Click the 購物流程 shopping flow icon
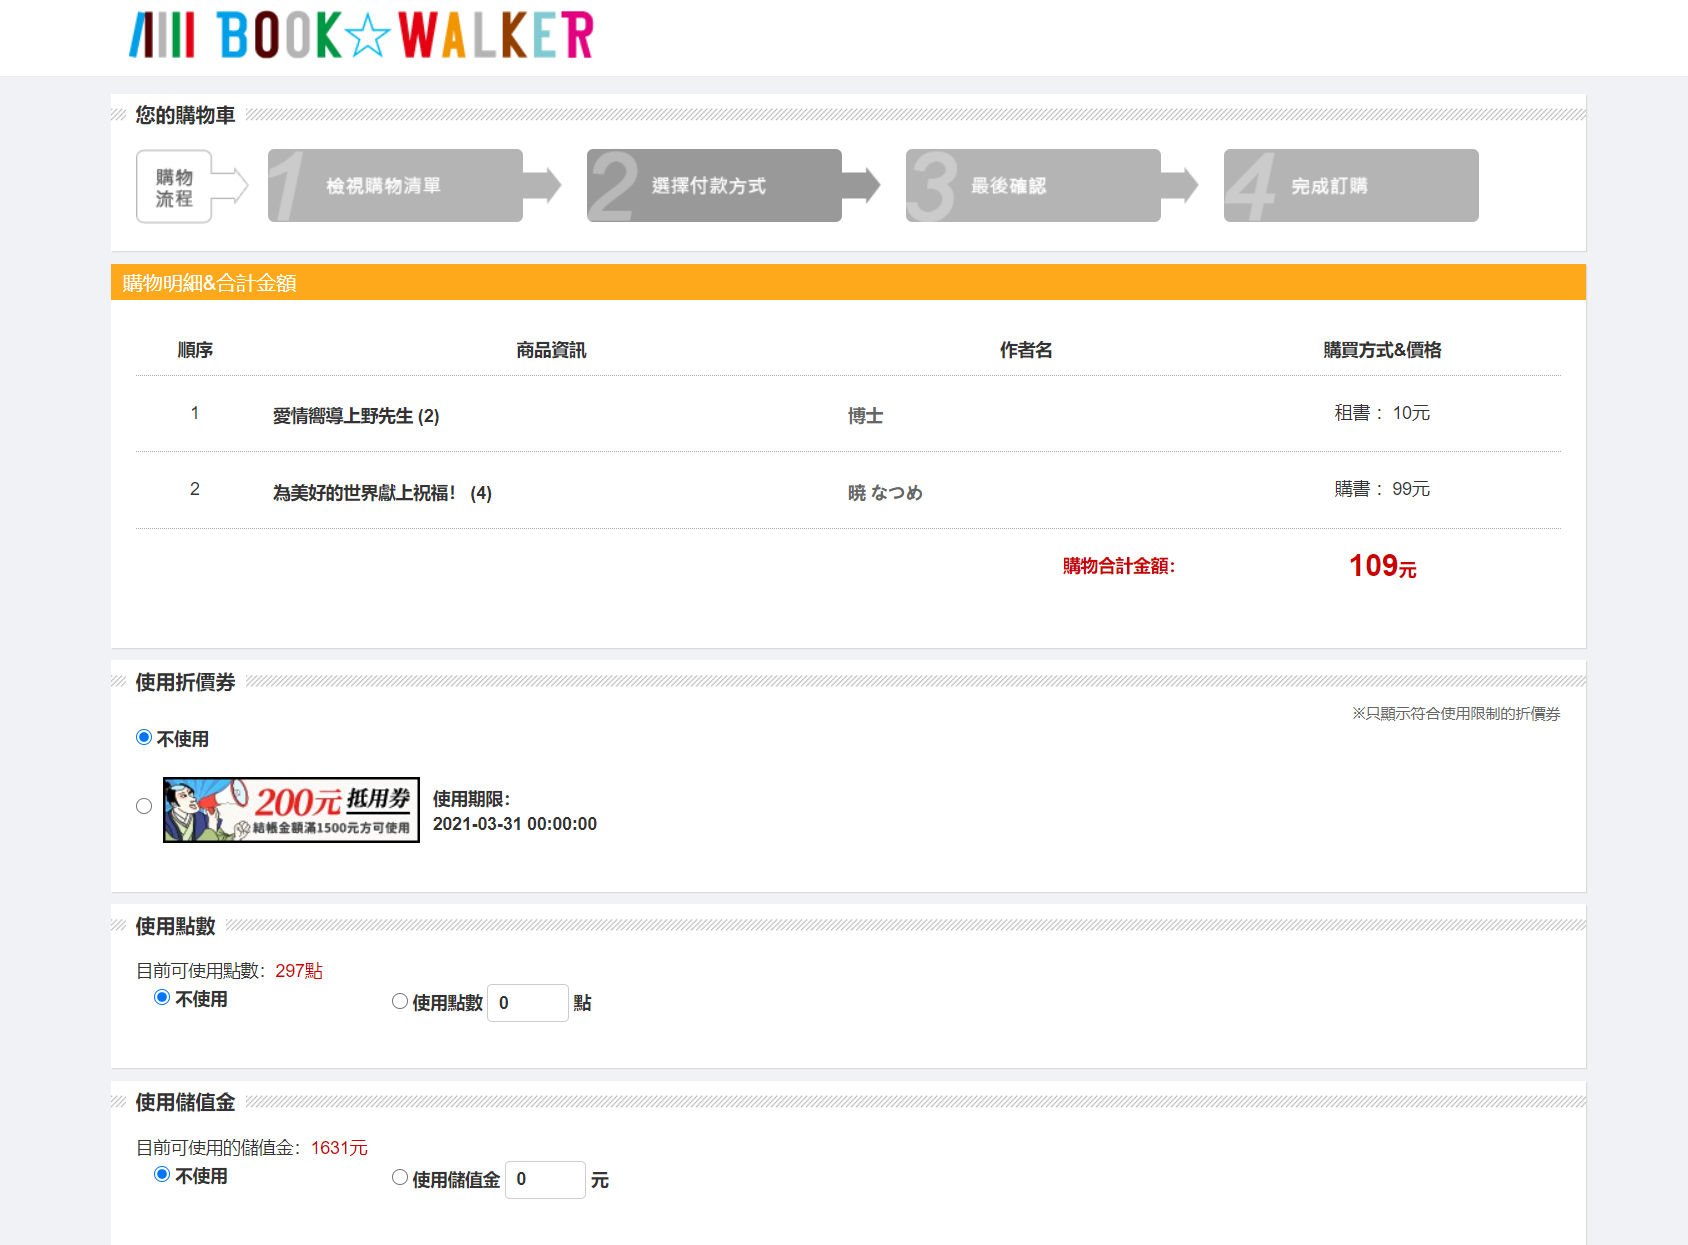The image size is (1688, 1245). [x=175, y=187]
